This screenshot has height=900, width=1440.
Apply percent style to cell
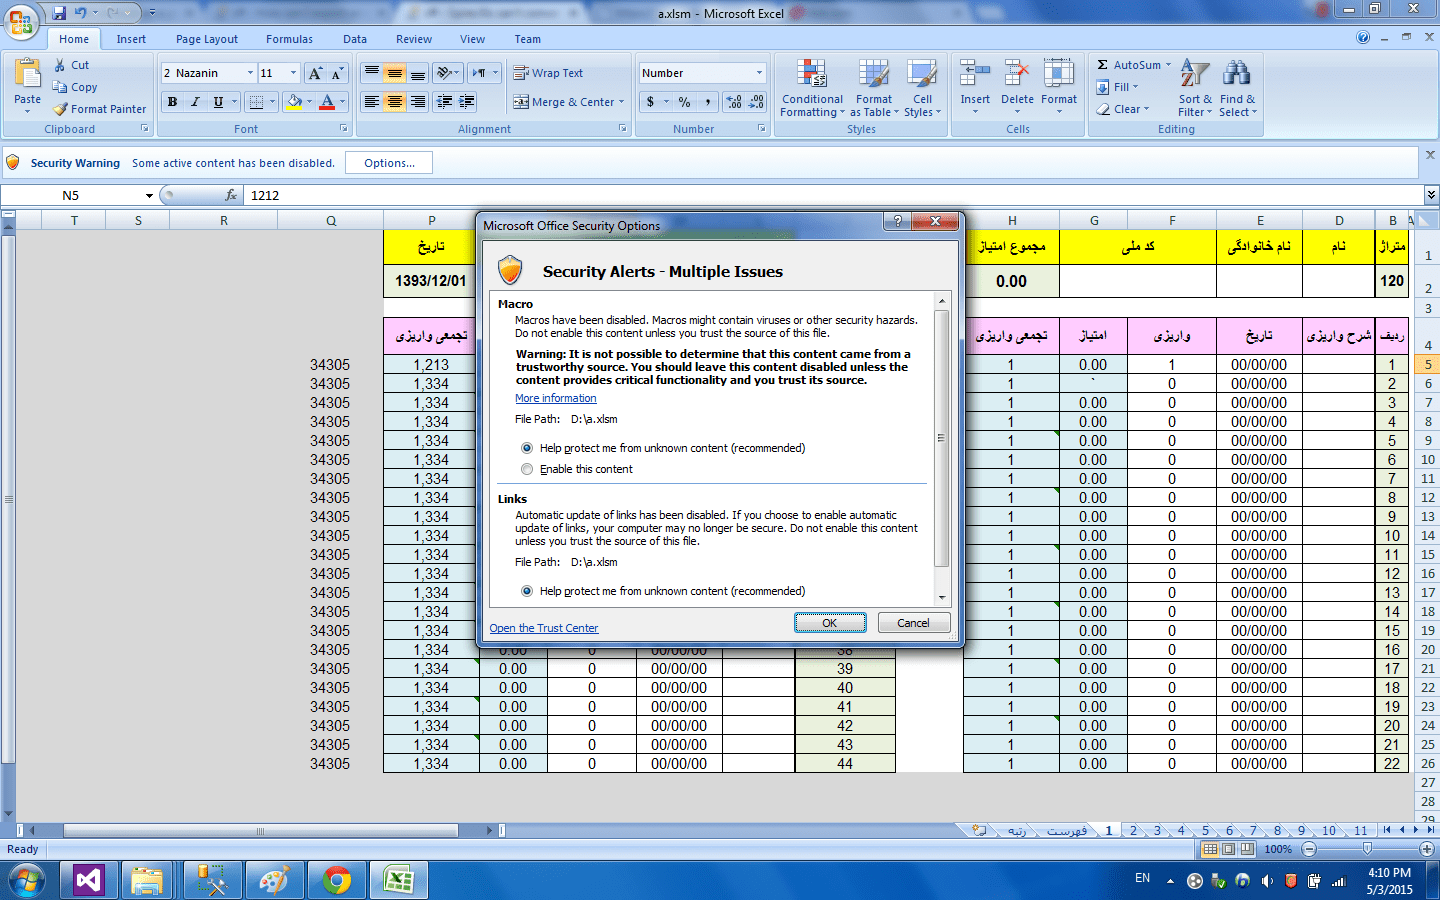click(x=684, y=102)
